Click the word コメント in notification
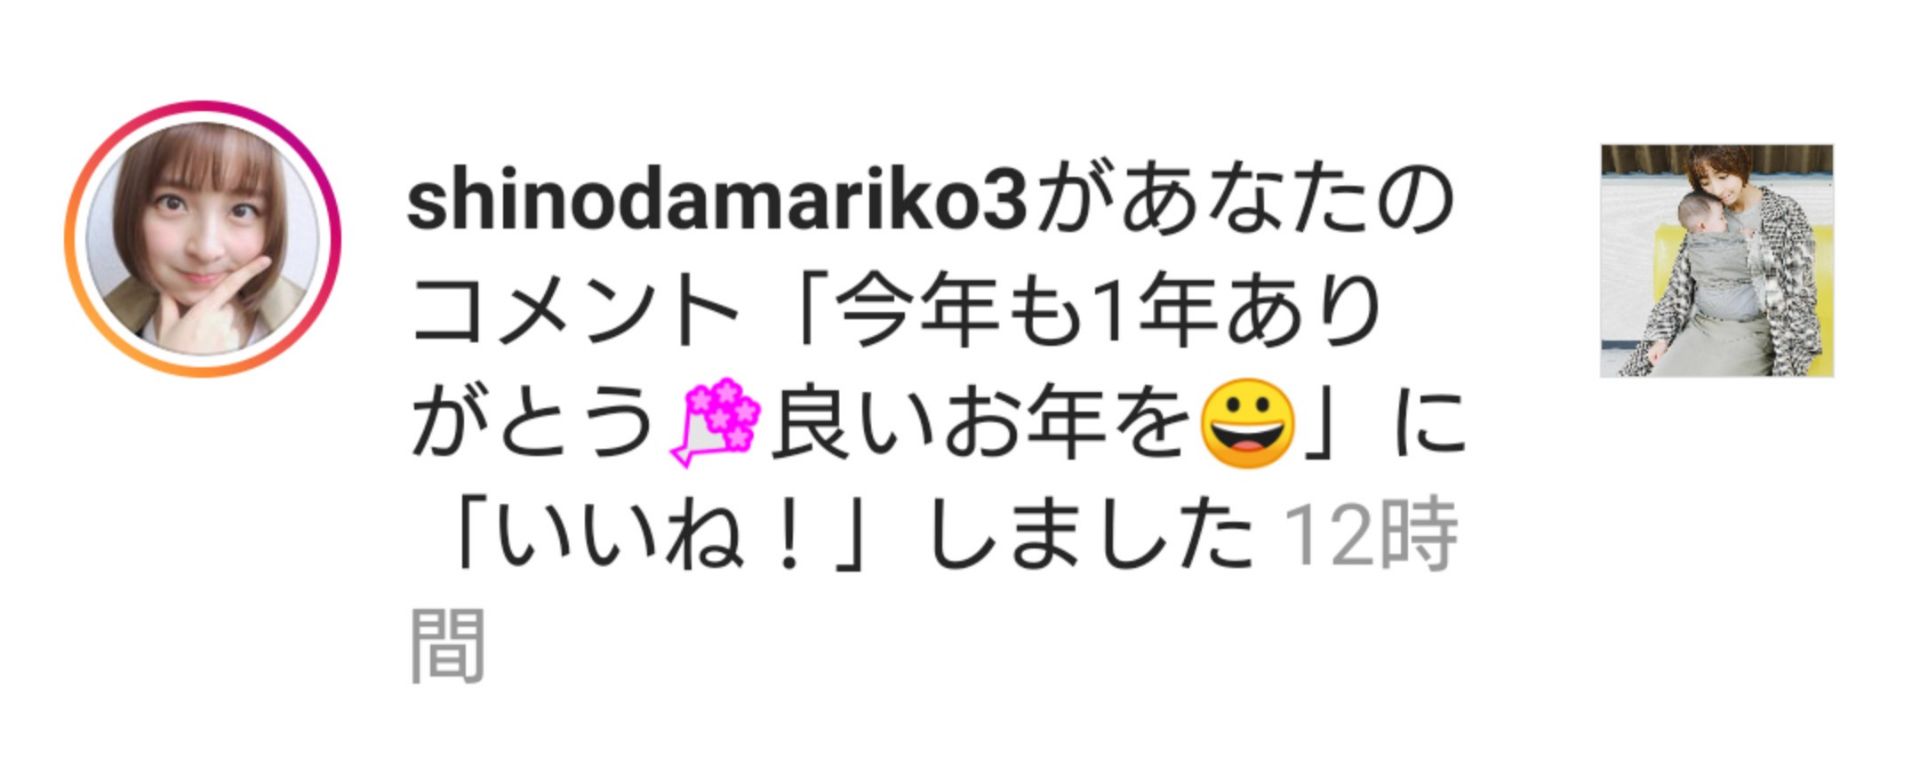Image resolution: width=1920 pixels, height=760 pixels. pos(575,312)
